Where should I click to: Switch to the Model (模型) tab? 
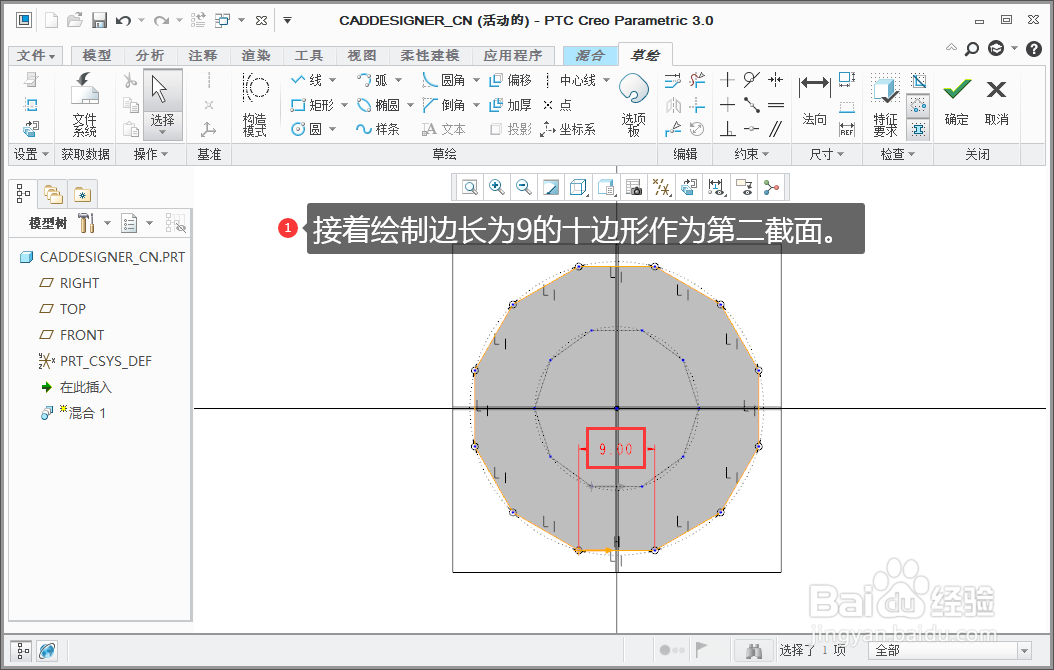click(x=96, y=55)
